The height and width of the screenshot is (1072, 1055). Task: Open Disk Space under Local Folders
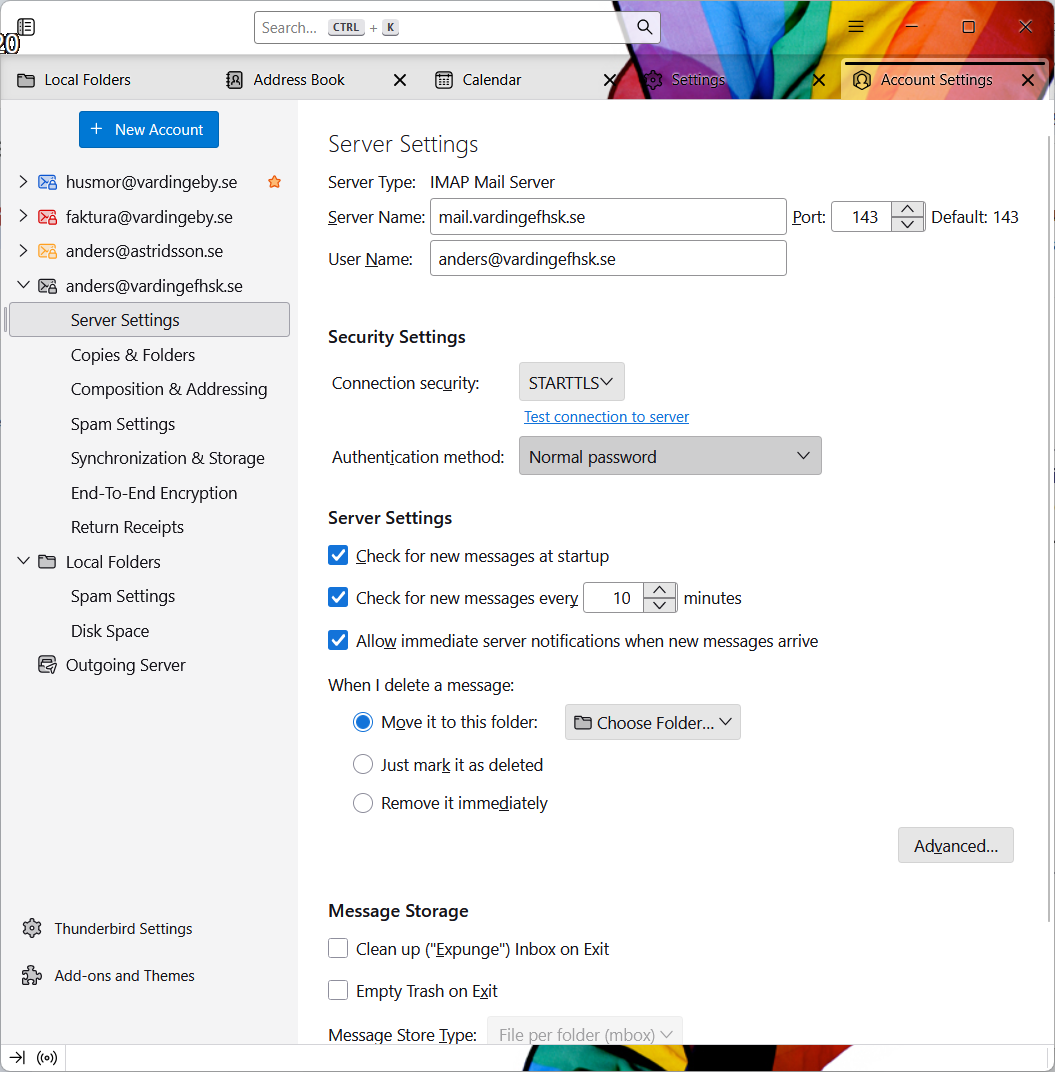click(110, 631)
